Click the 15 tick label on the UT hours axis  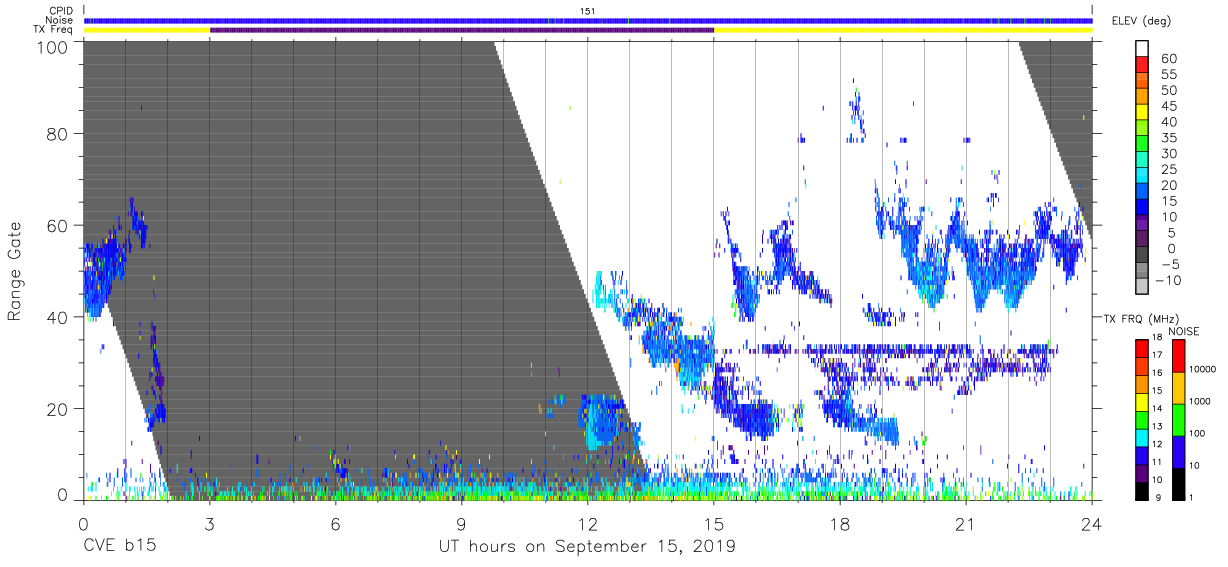click(x=714, y=524)
